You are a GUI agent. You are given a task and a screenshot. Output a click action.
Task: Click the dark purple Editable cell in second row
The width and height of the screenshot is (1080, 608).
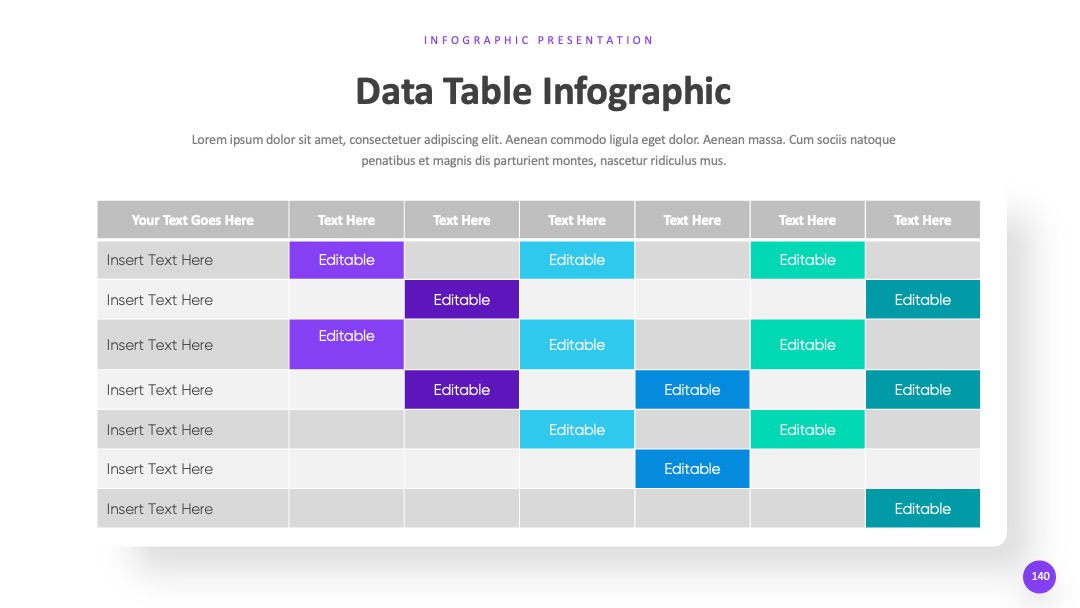pyautogui.click(x=461, y=300)
